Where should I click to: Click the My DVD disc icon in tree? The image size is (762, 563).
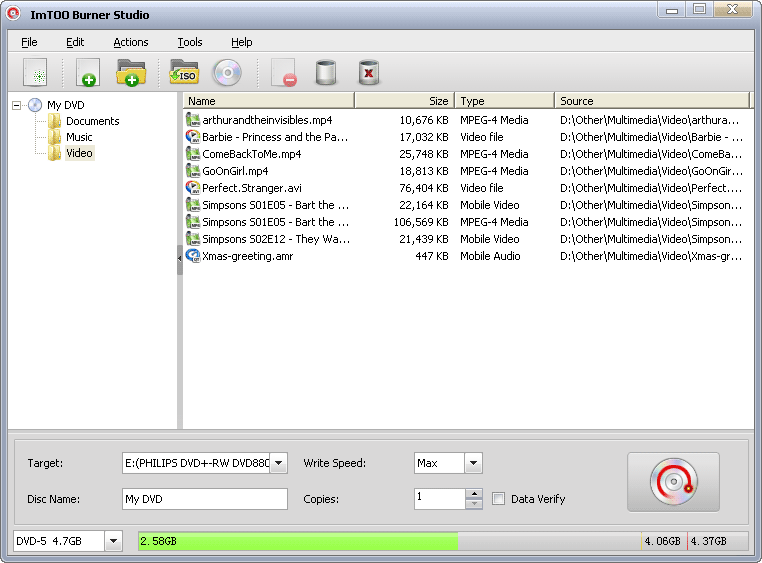click(x=35, y=105)
